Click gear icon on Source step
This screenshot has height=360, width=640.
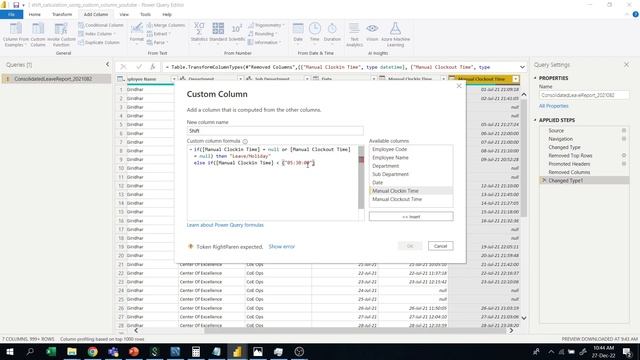pyautogui.click(x=624, y=131)
